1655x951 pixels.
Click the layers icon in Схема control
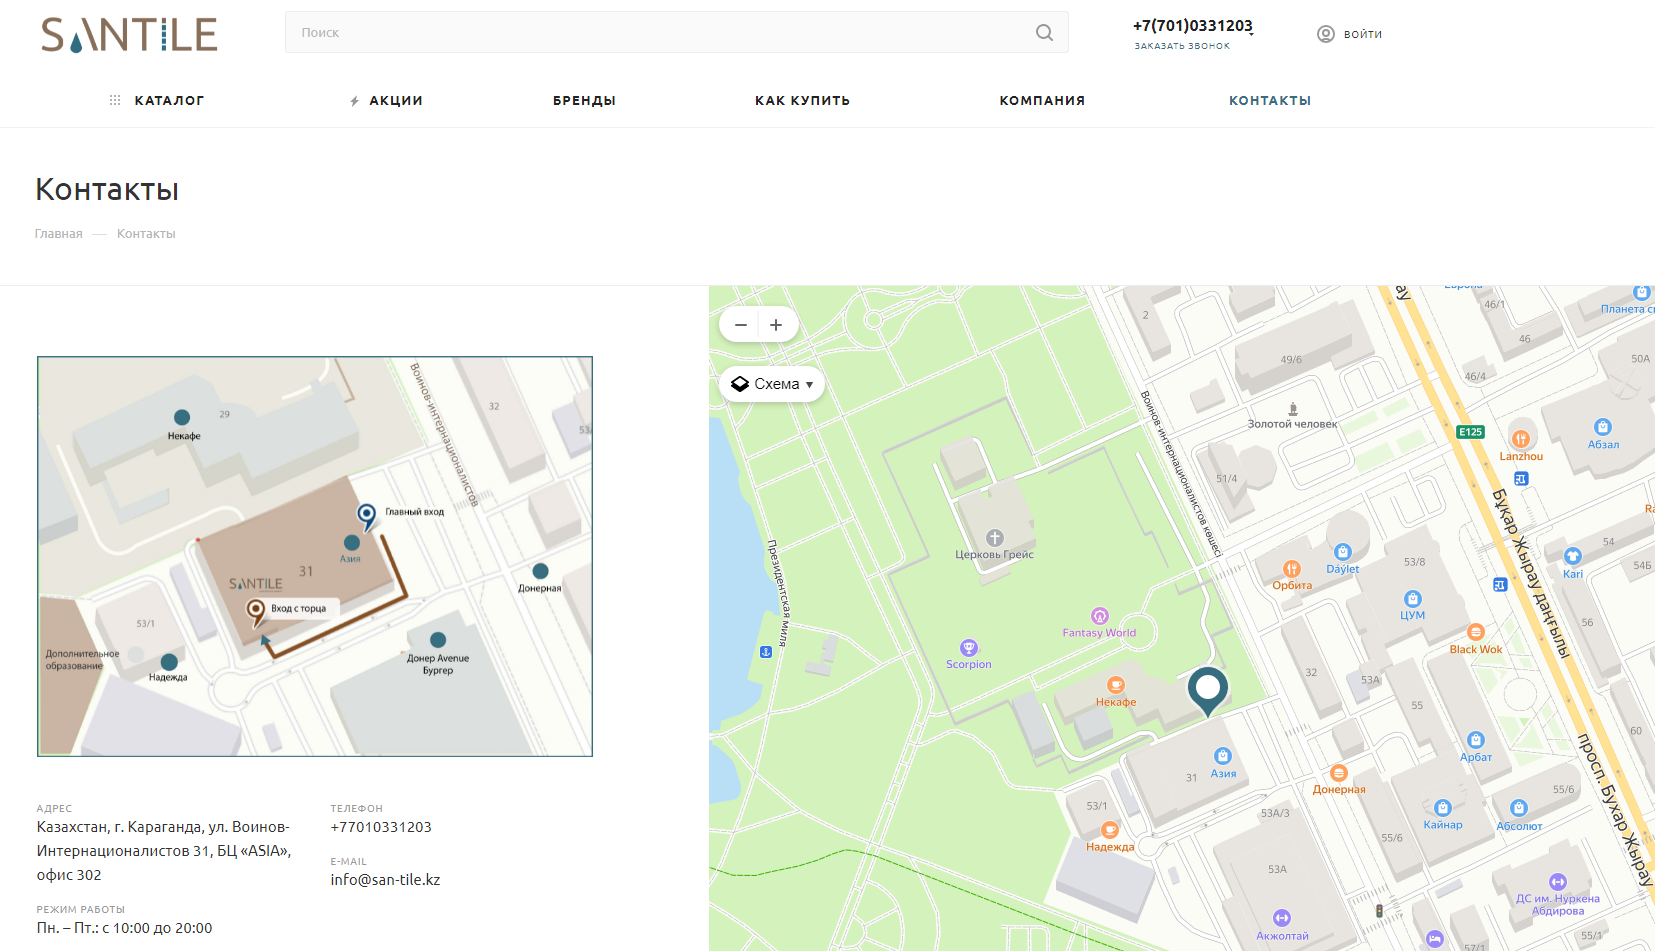pos(740,384)
